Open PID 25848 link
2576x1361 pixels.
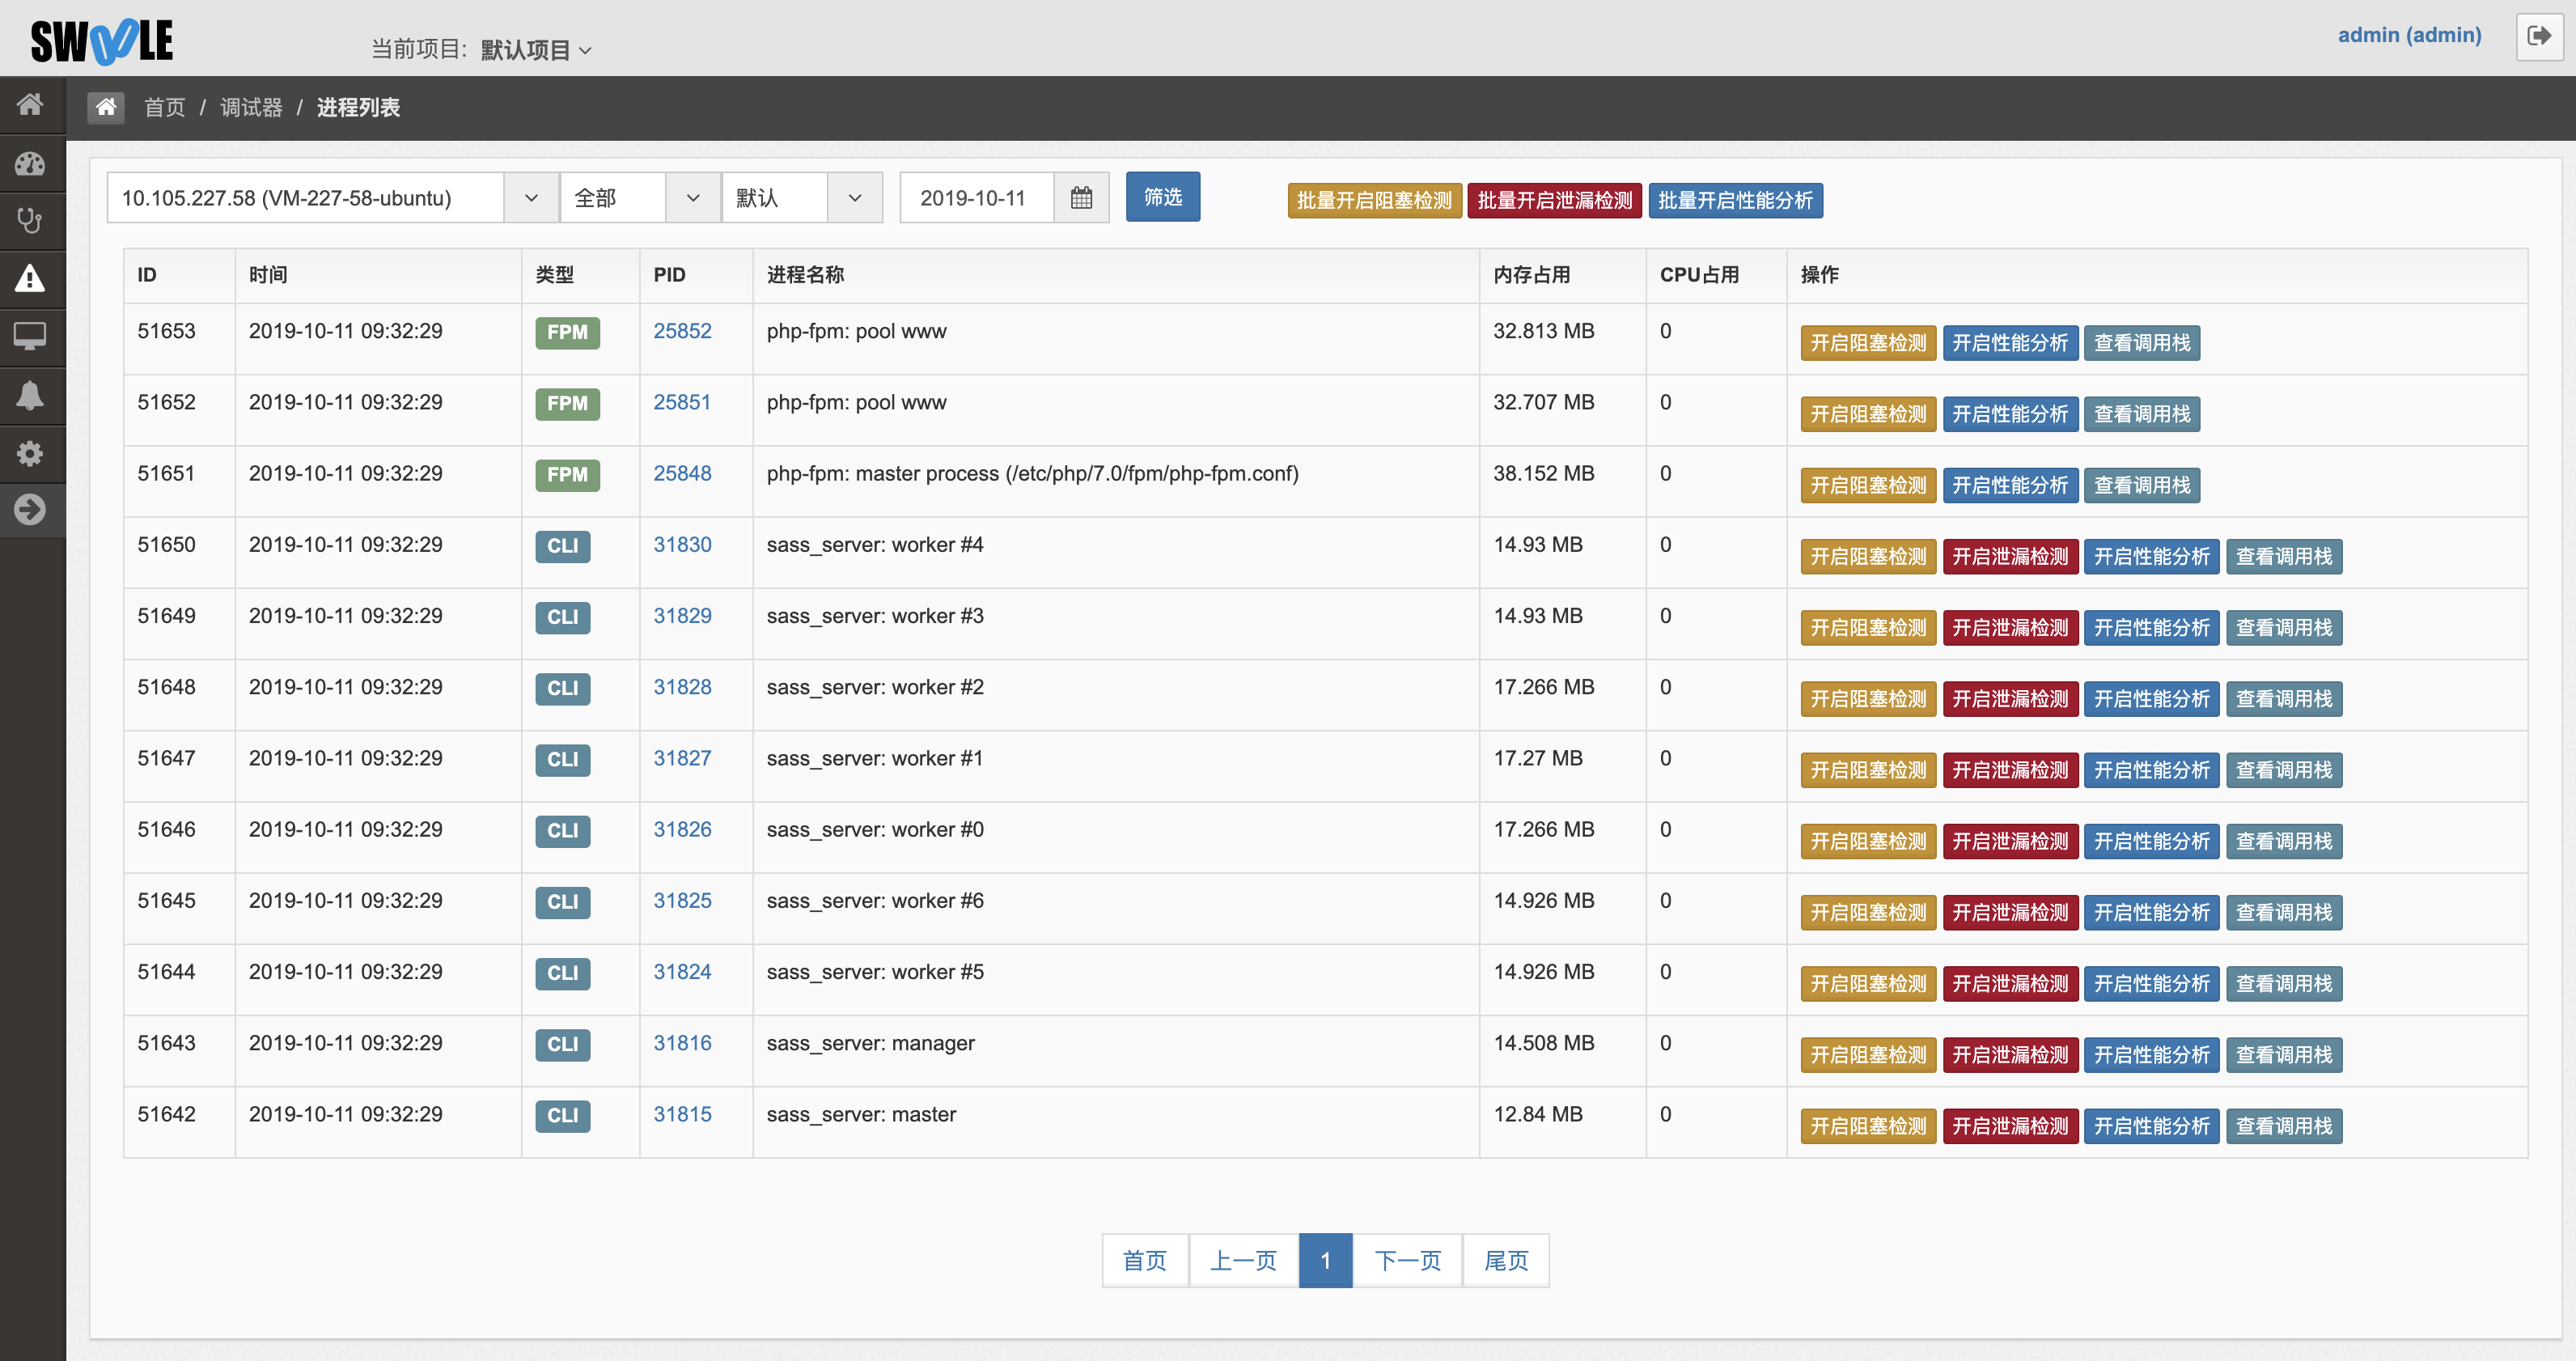[682, 473]
